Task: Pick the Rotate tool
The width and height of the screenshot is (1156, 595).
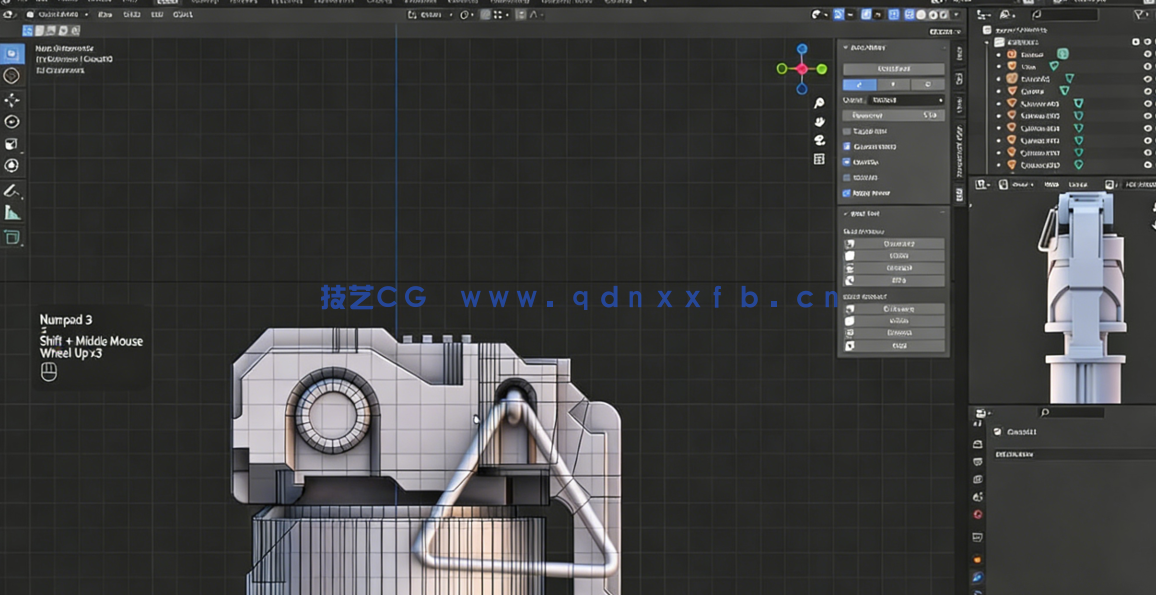Action: (12, 122)
